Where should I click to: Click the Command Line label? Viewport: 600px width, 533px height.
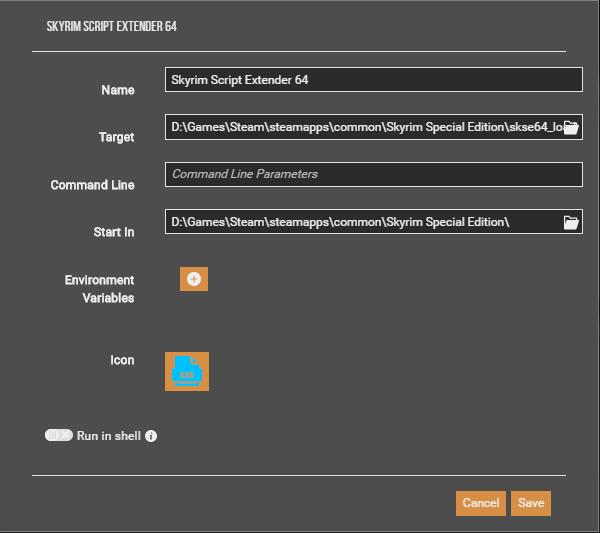click(x=93, y=185)
